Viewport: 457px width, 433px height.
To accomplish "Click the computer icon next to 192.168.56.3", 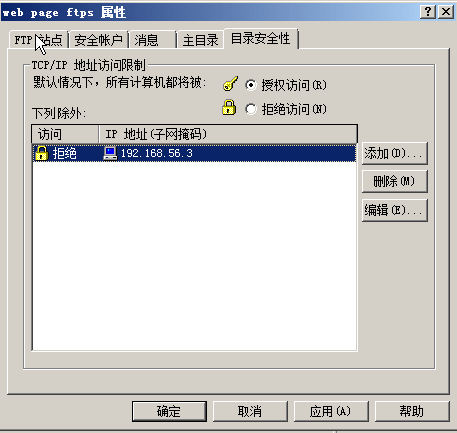I will [110, 153].
